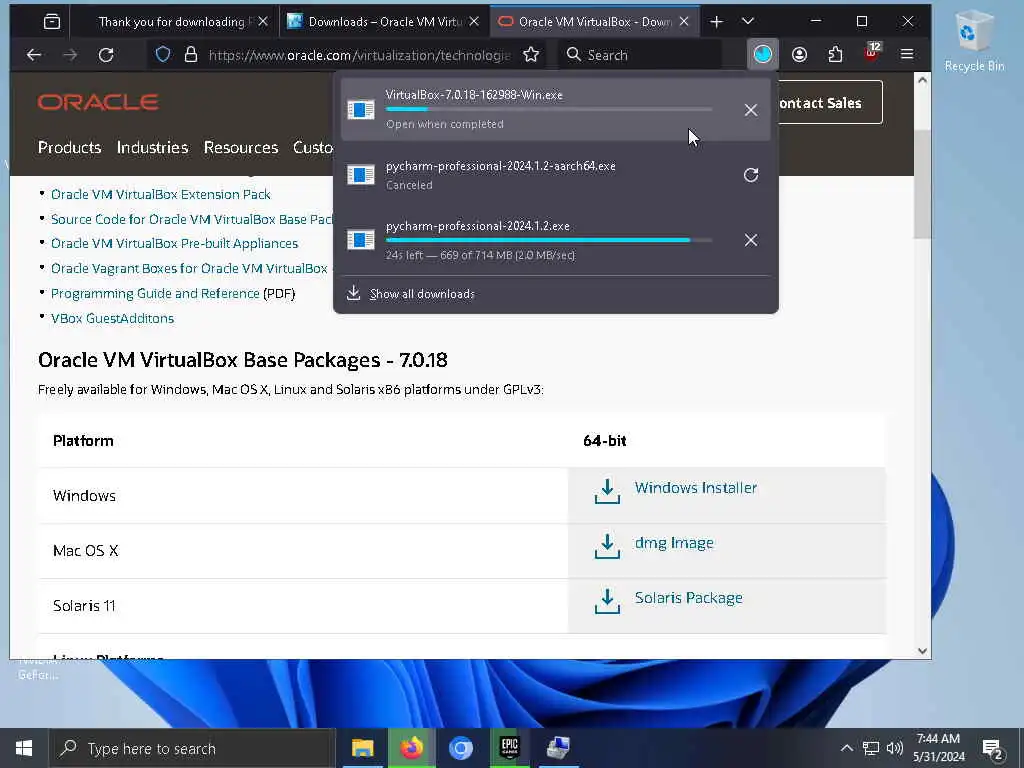Click the Contact Sales button
Viewport: 1024px width, 768px height.
click(829, 103)
